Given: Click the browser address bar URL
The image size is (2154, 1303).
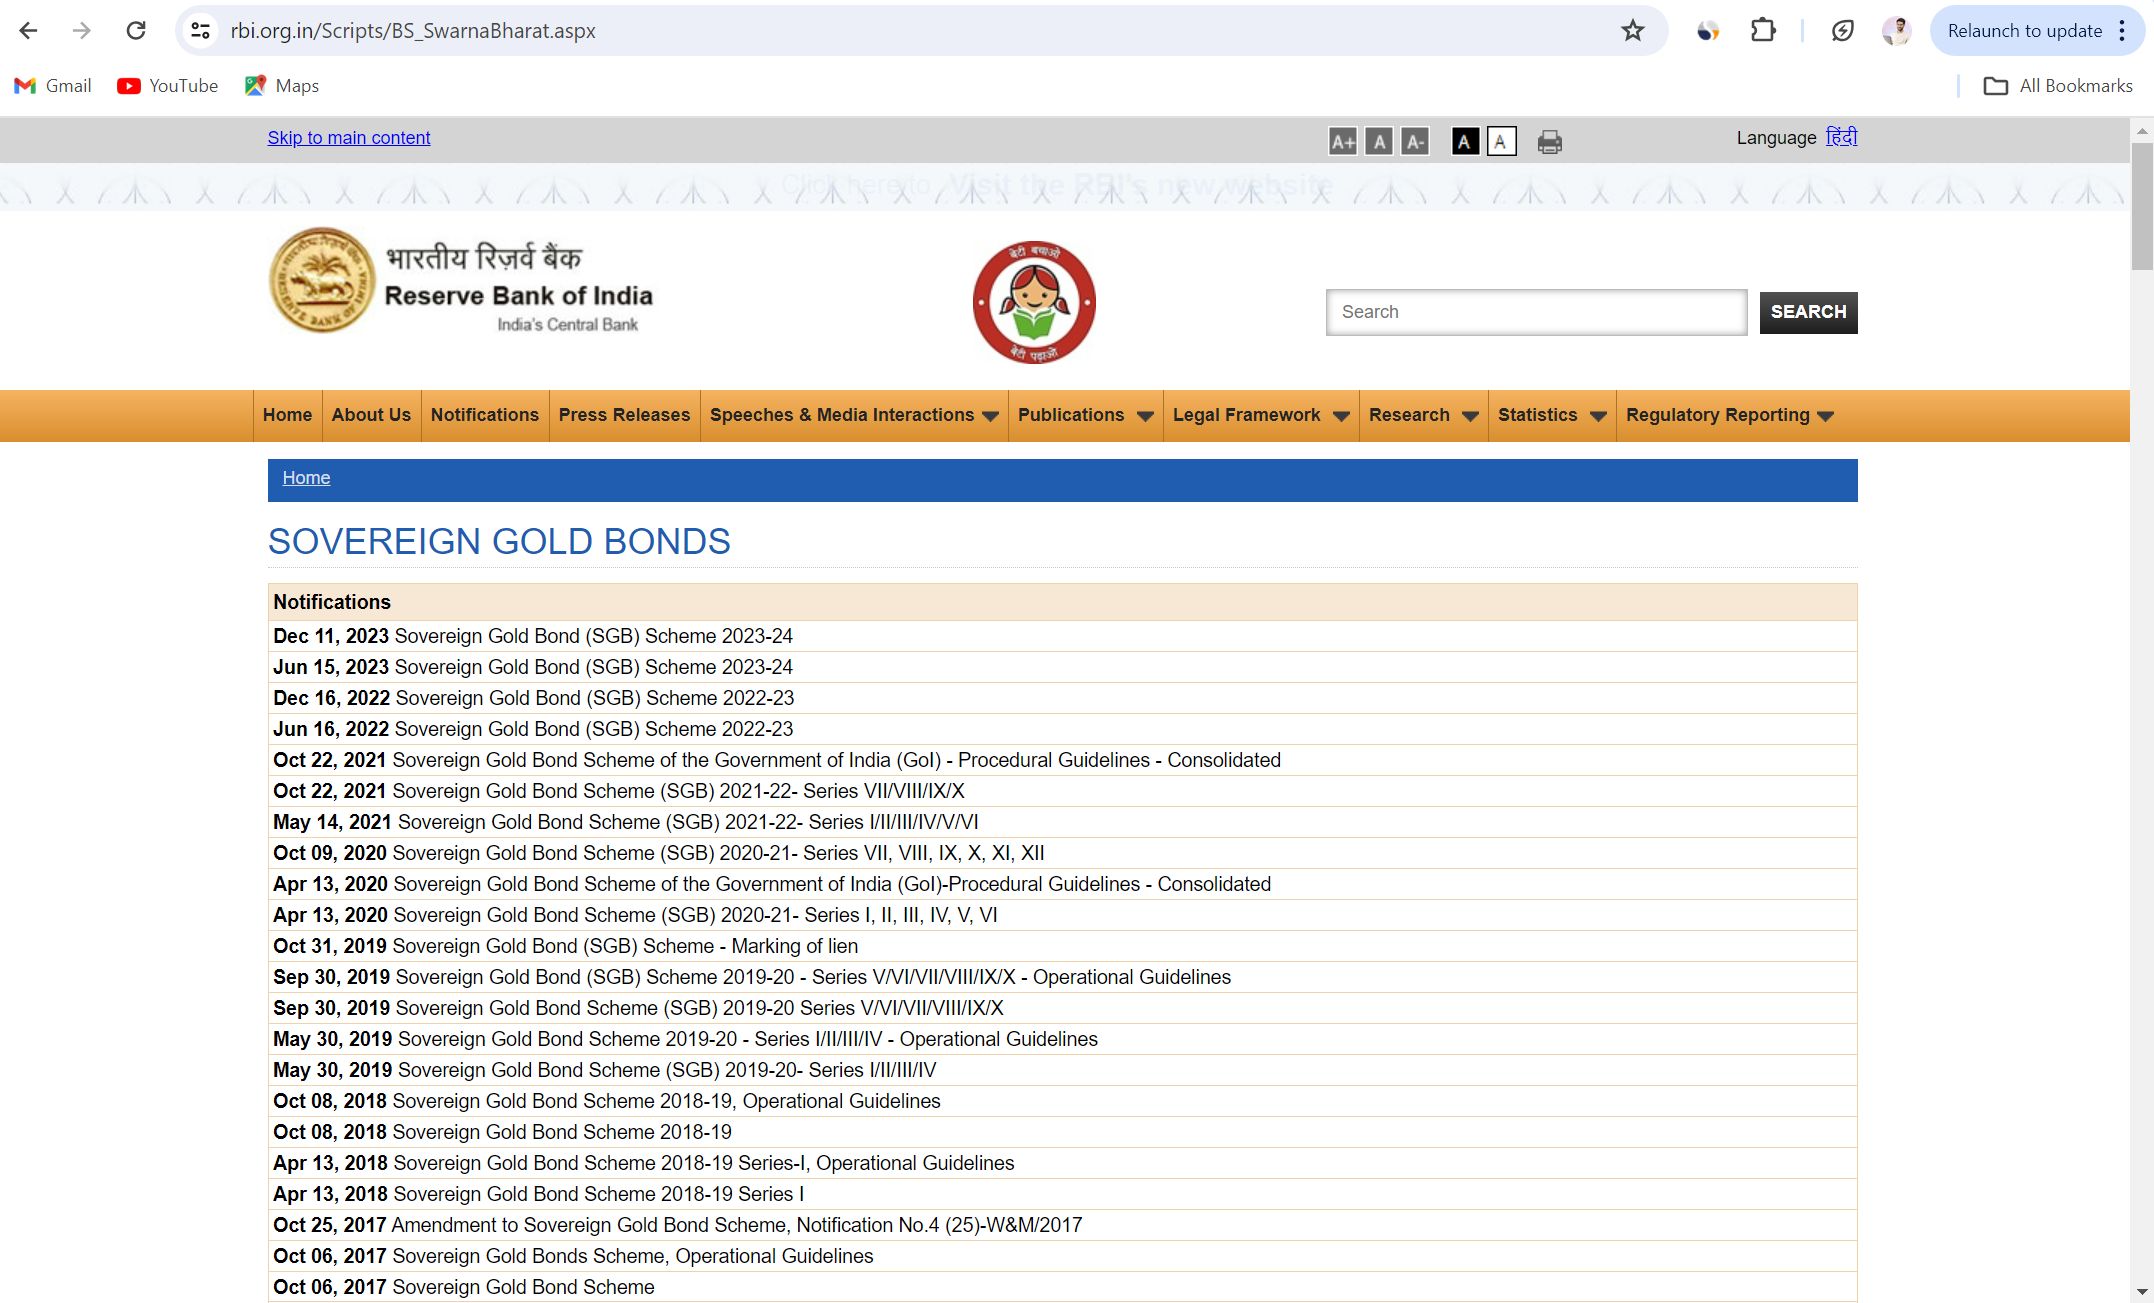Looking at the screenshot, I should tap(413, 31).
